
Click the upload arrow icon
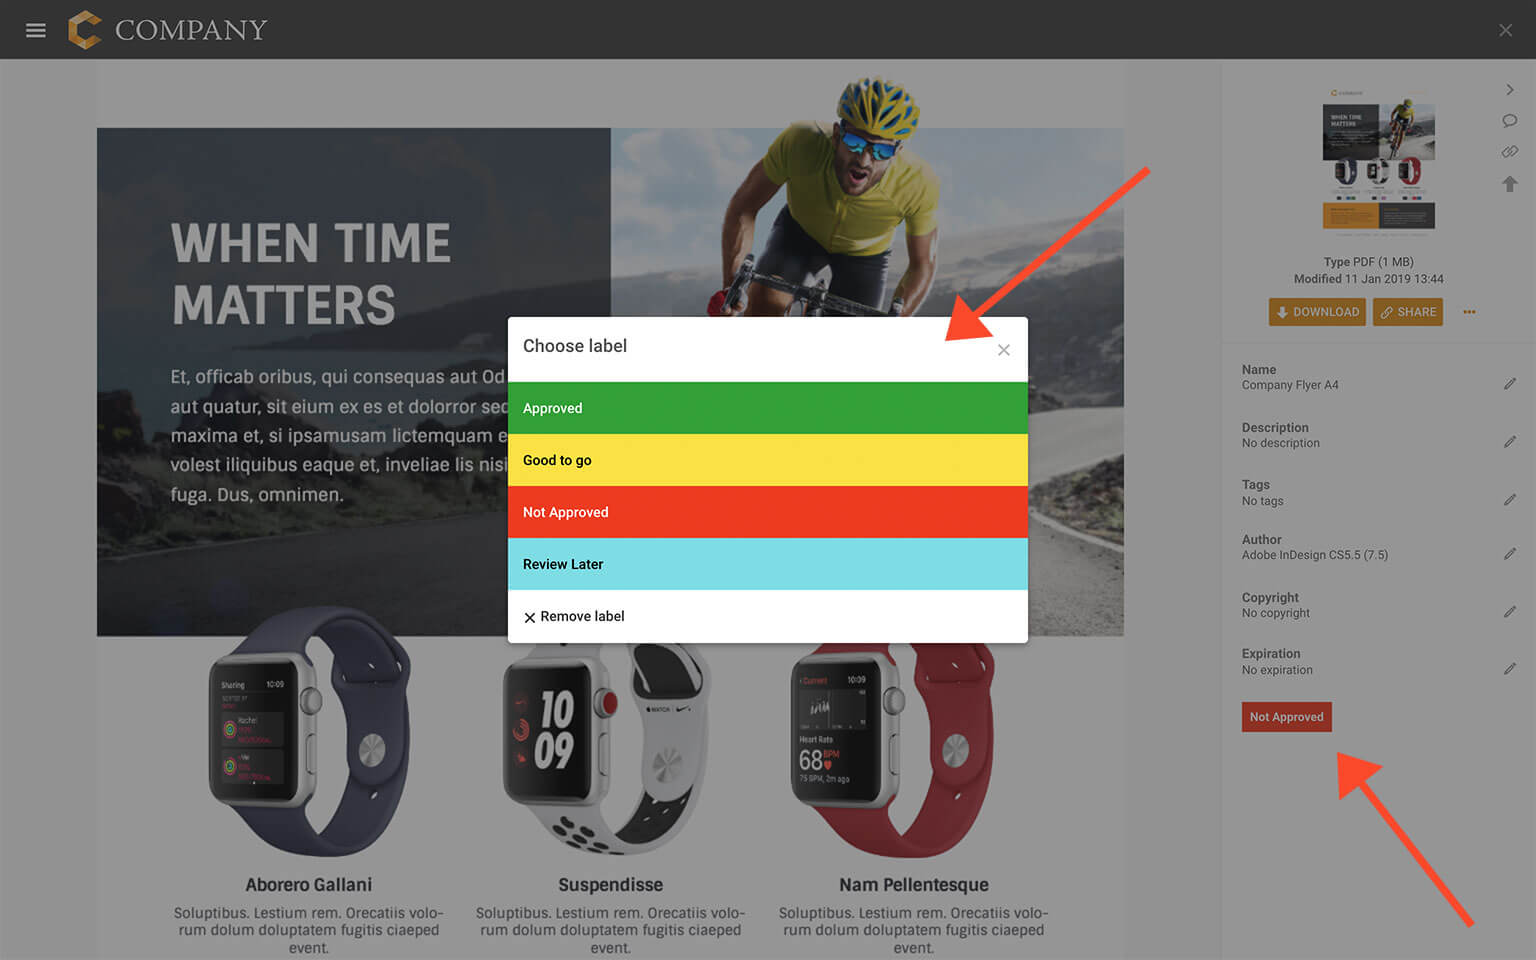(1510, 184)
